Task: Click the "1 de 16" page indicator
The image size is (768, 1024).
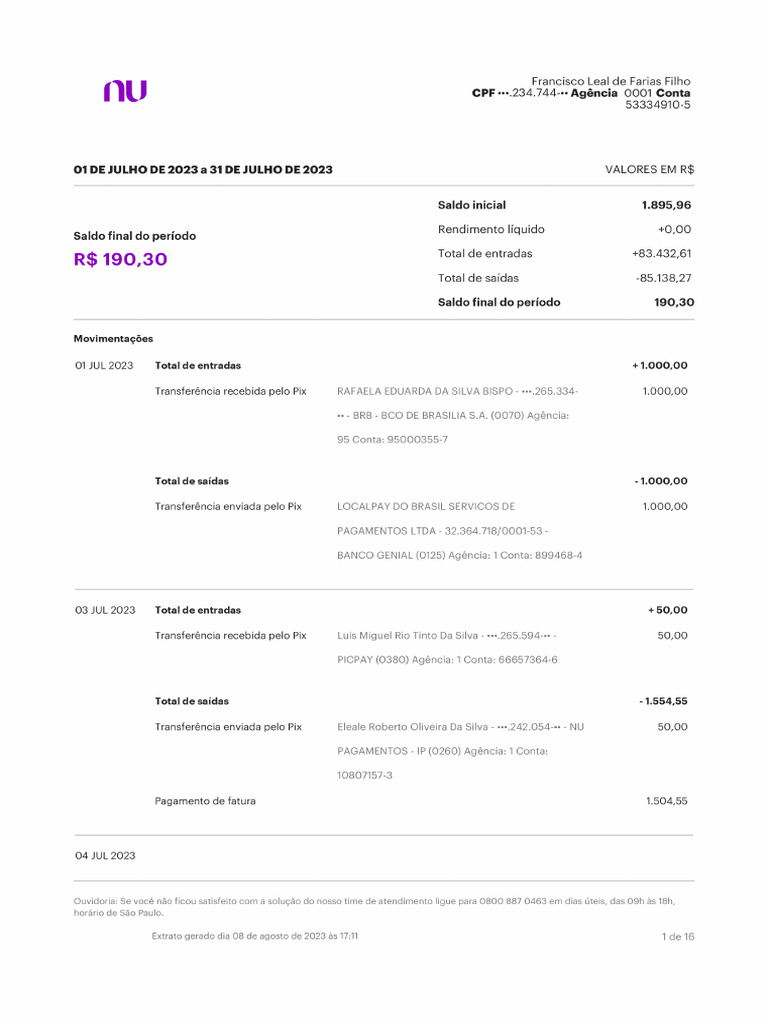Action: pos(677,937)
